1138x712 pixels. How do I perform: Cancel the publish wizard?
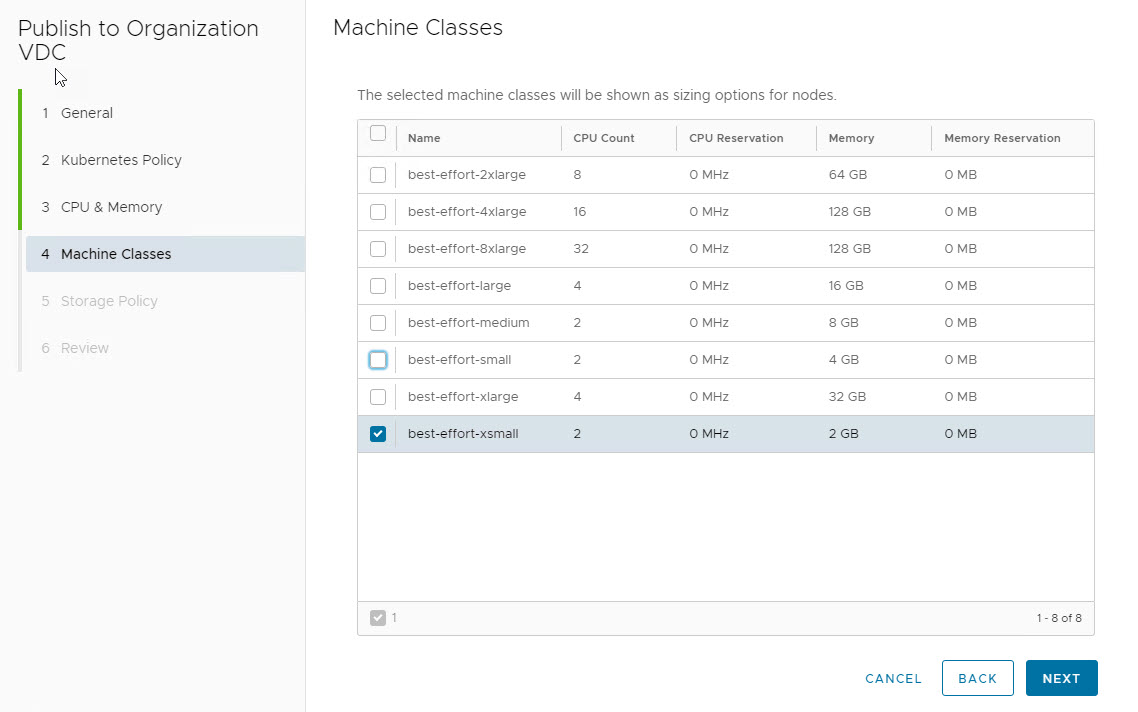pos(893,678)
